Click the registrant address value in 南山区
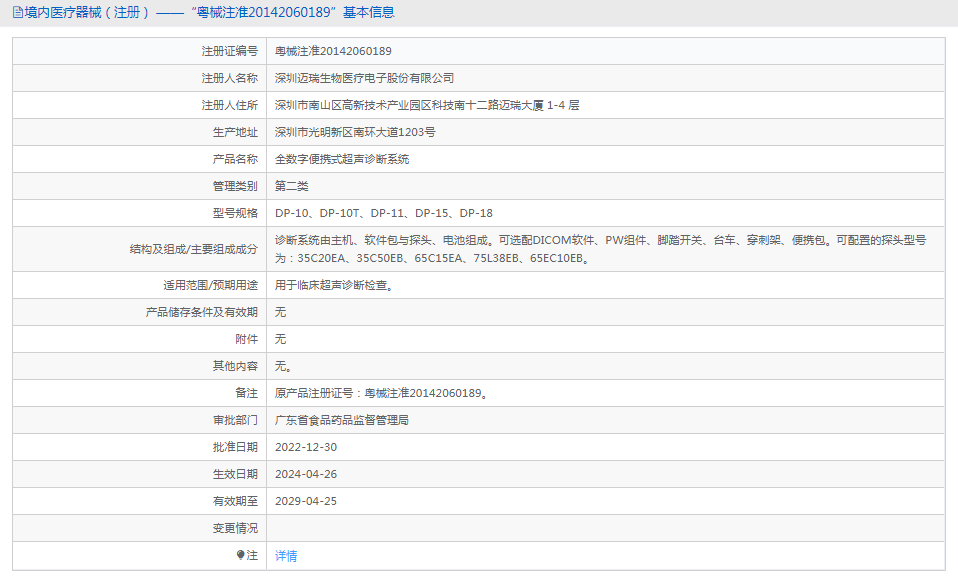Viewport: 958px width, 578px height. [427, 105]
